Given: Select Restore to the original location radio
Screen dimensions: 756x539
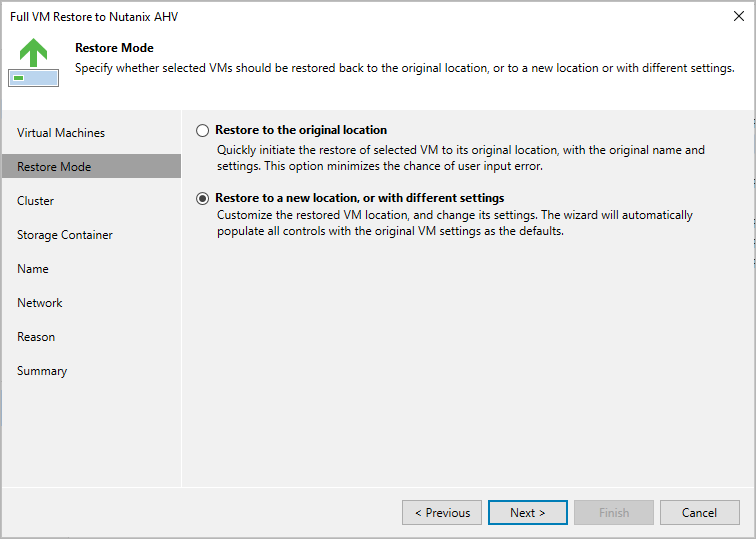Looking at the screenshot, I should (203, 130).
